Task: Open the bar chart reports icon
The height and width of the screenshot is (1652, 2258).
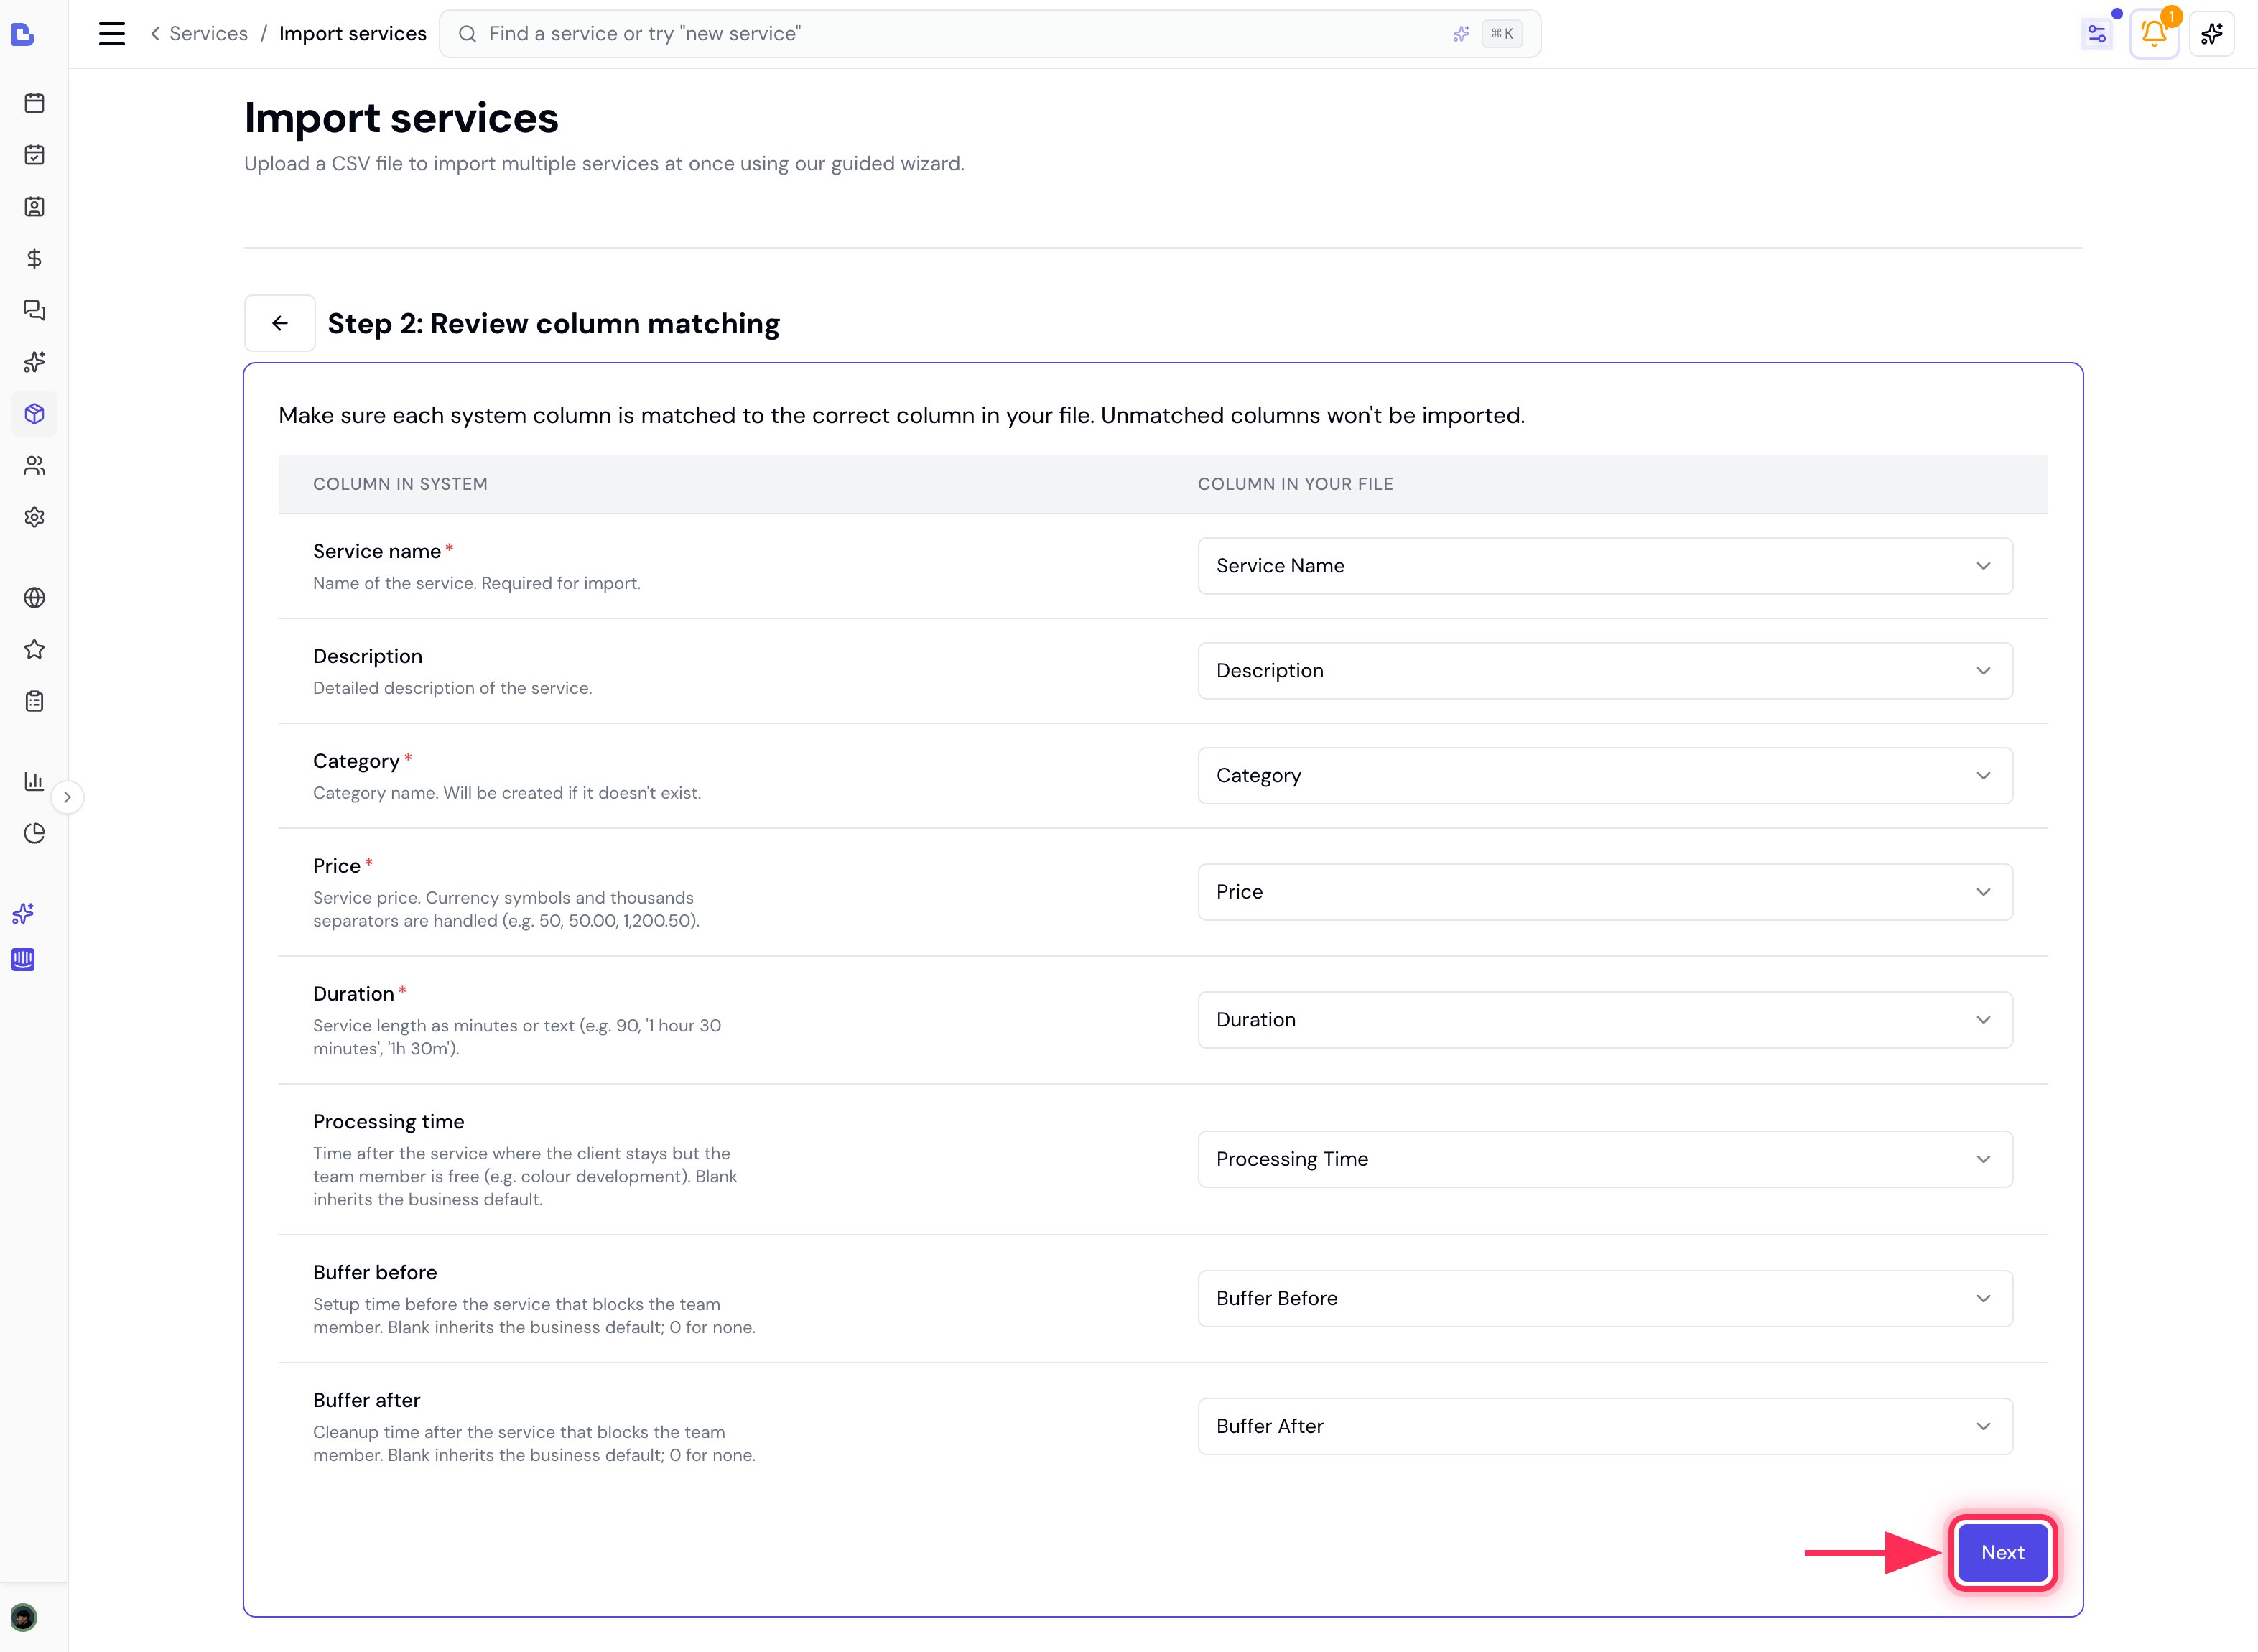Action: point(34,781)
